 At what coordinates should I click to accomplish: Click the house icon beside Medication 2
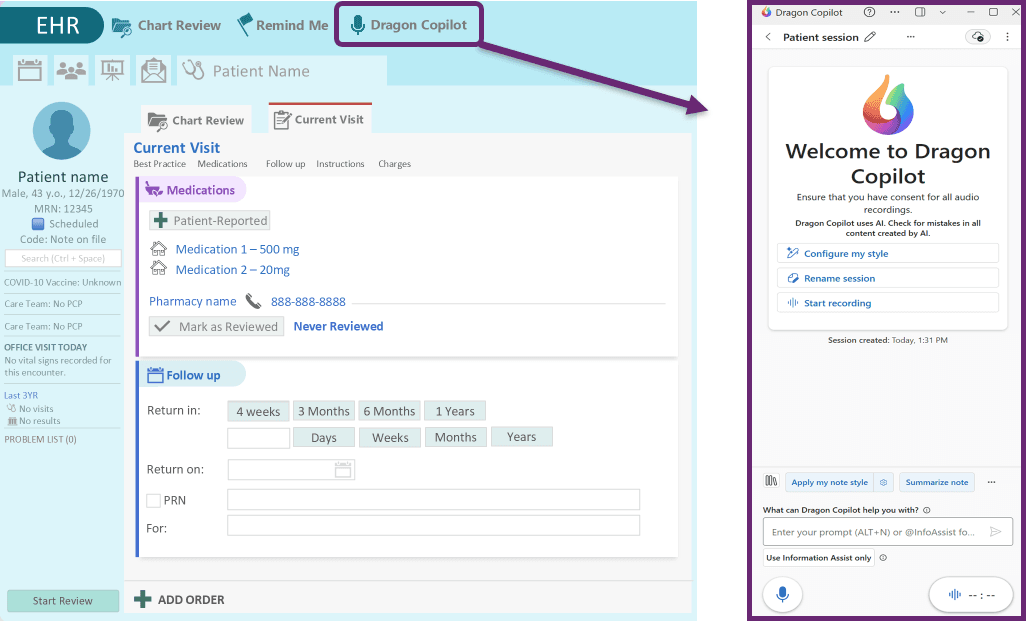click(x=158, y=268)
